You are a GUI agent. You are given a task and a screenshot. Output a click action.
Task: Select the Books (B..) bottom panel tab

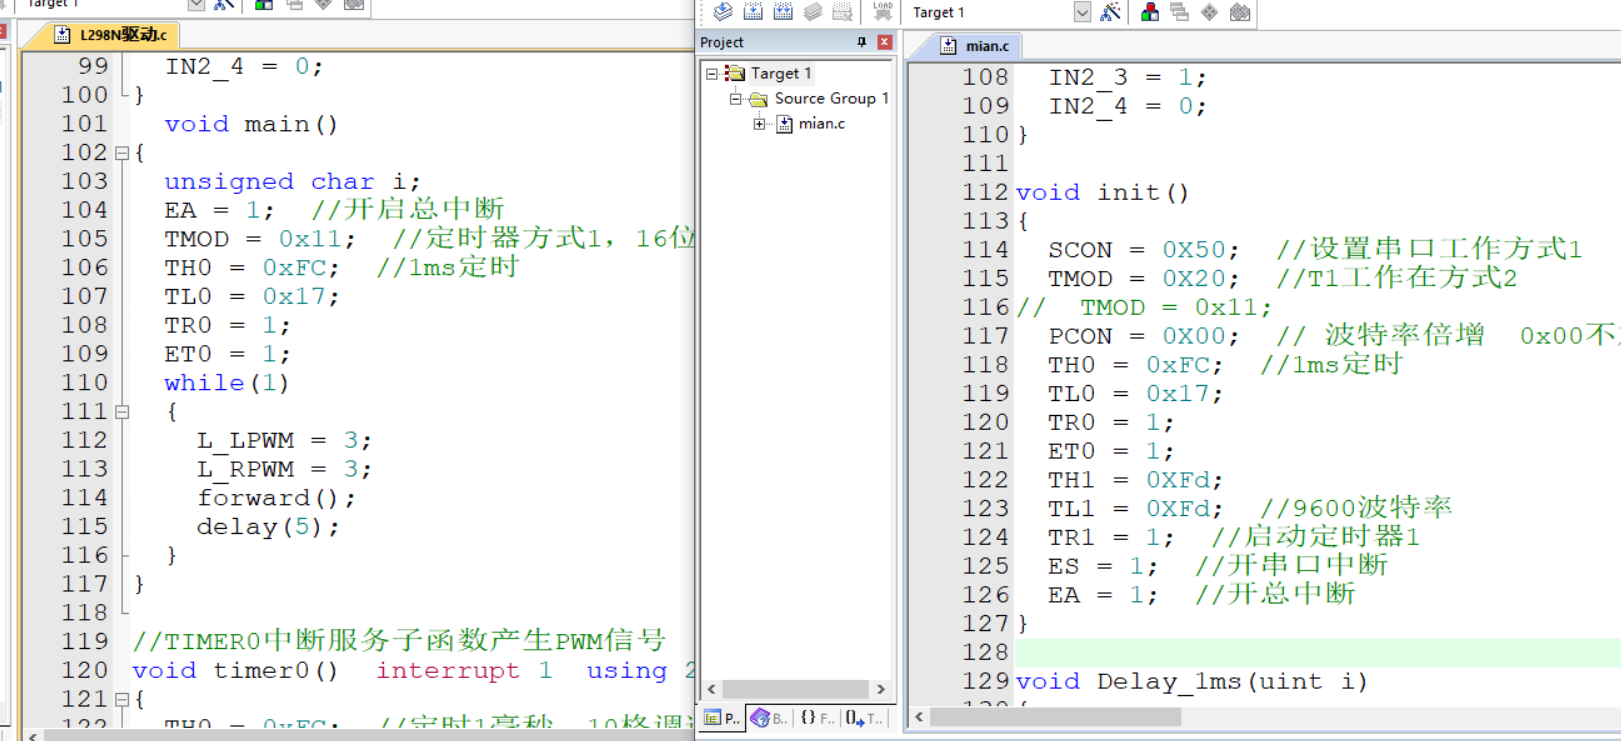pos(769,718)
